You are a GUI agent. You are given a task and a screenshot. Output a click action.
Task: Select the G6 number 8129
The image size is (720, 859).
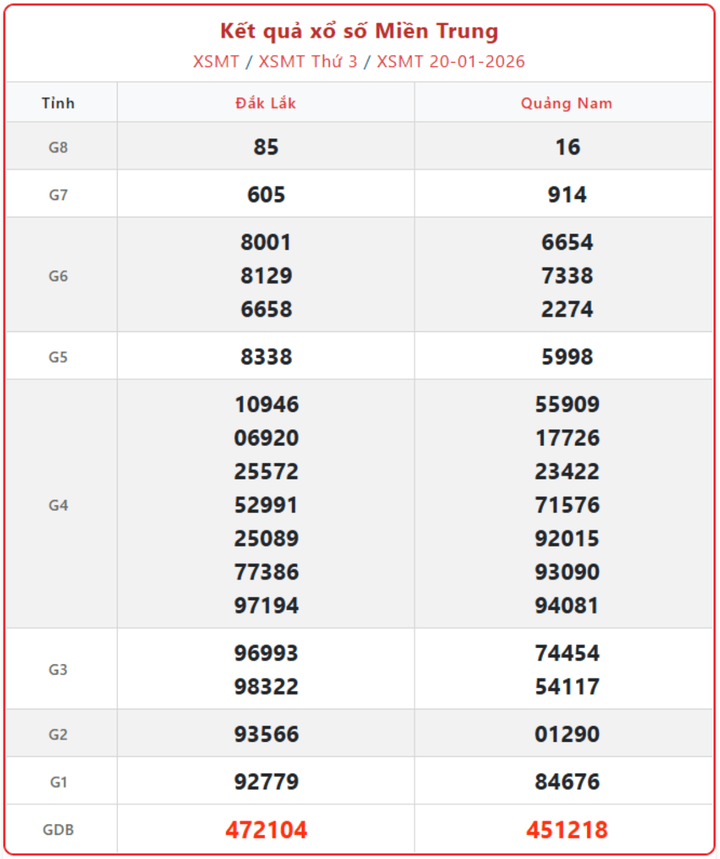266,276
